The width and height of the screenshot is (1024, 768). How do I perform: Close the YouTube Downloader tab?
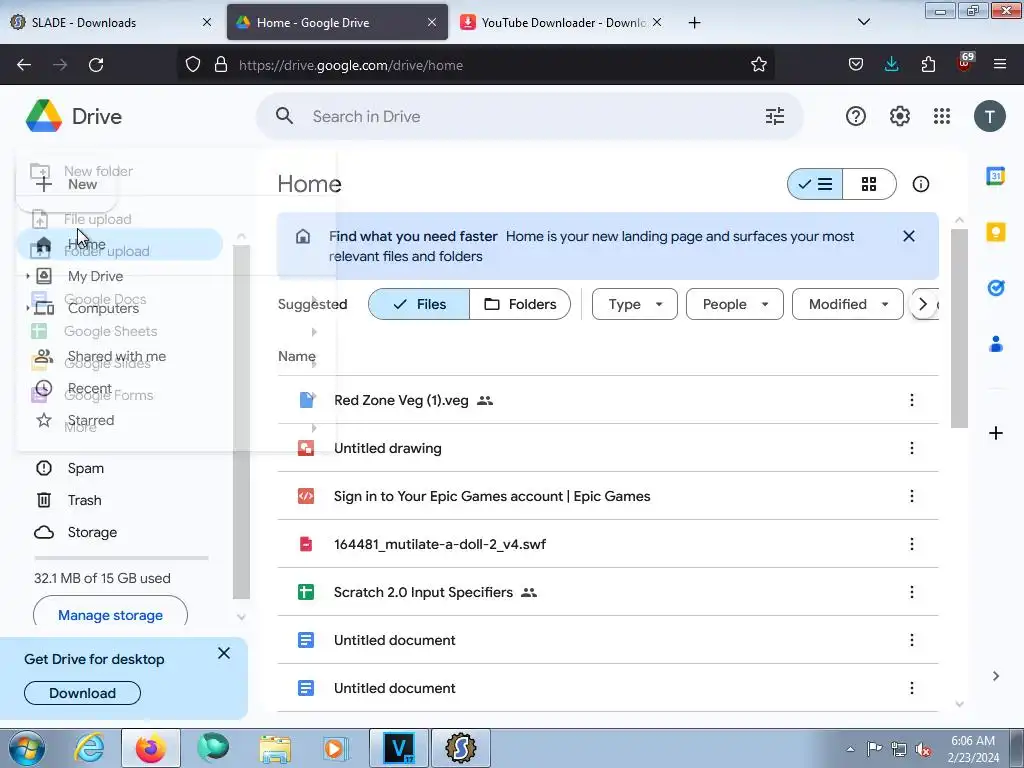(657, 22)
